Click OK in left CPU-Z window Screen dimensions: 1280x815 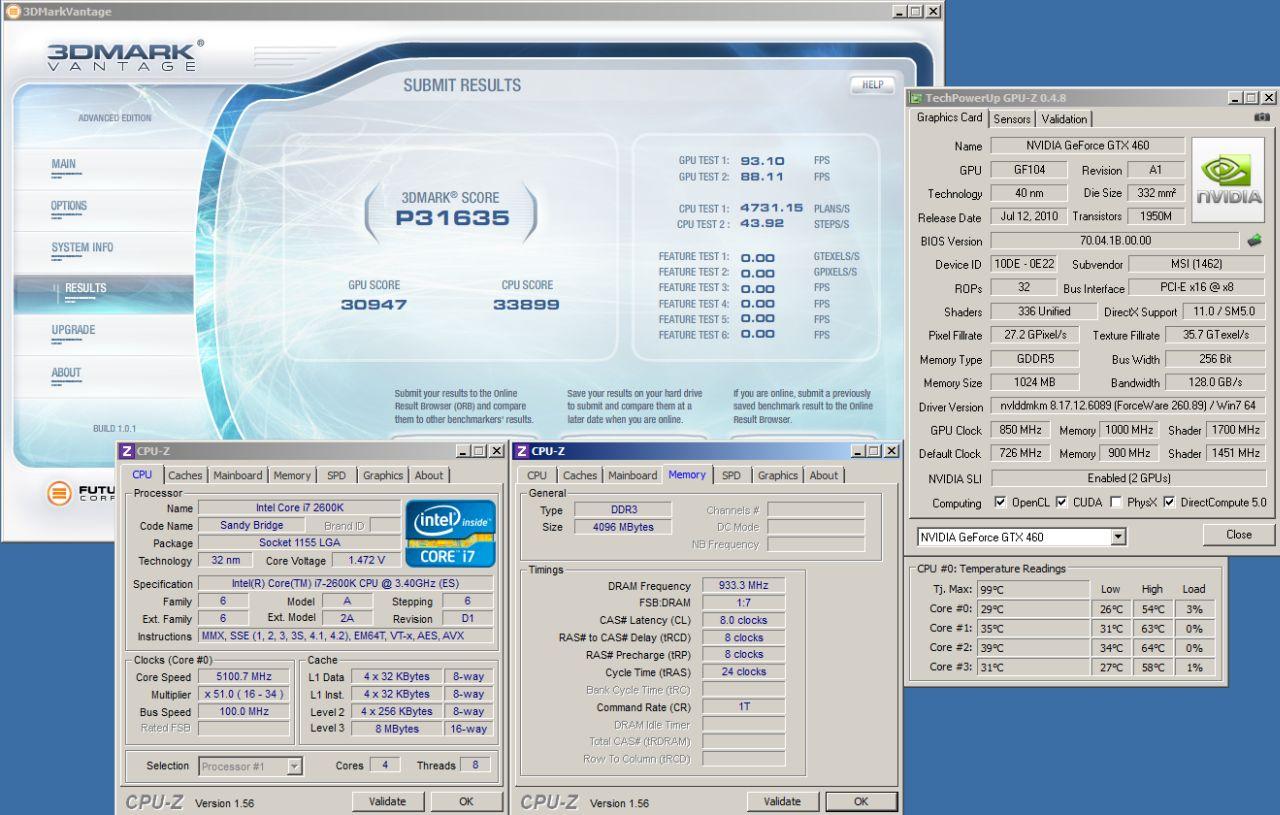pyautogui.click(x=466, y=801)
